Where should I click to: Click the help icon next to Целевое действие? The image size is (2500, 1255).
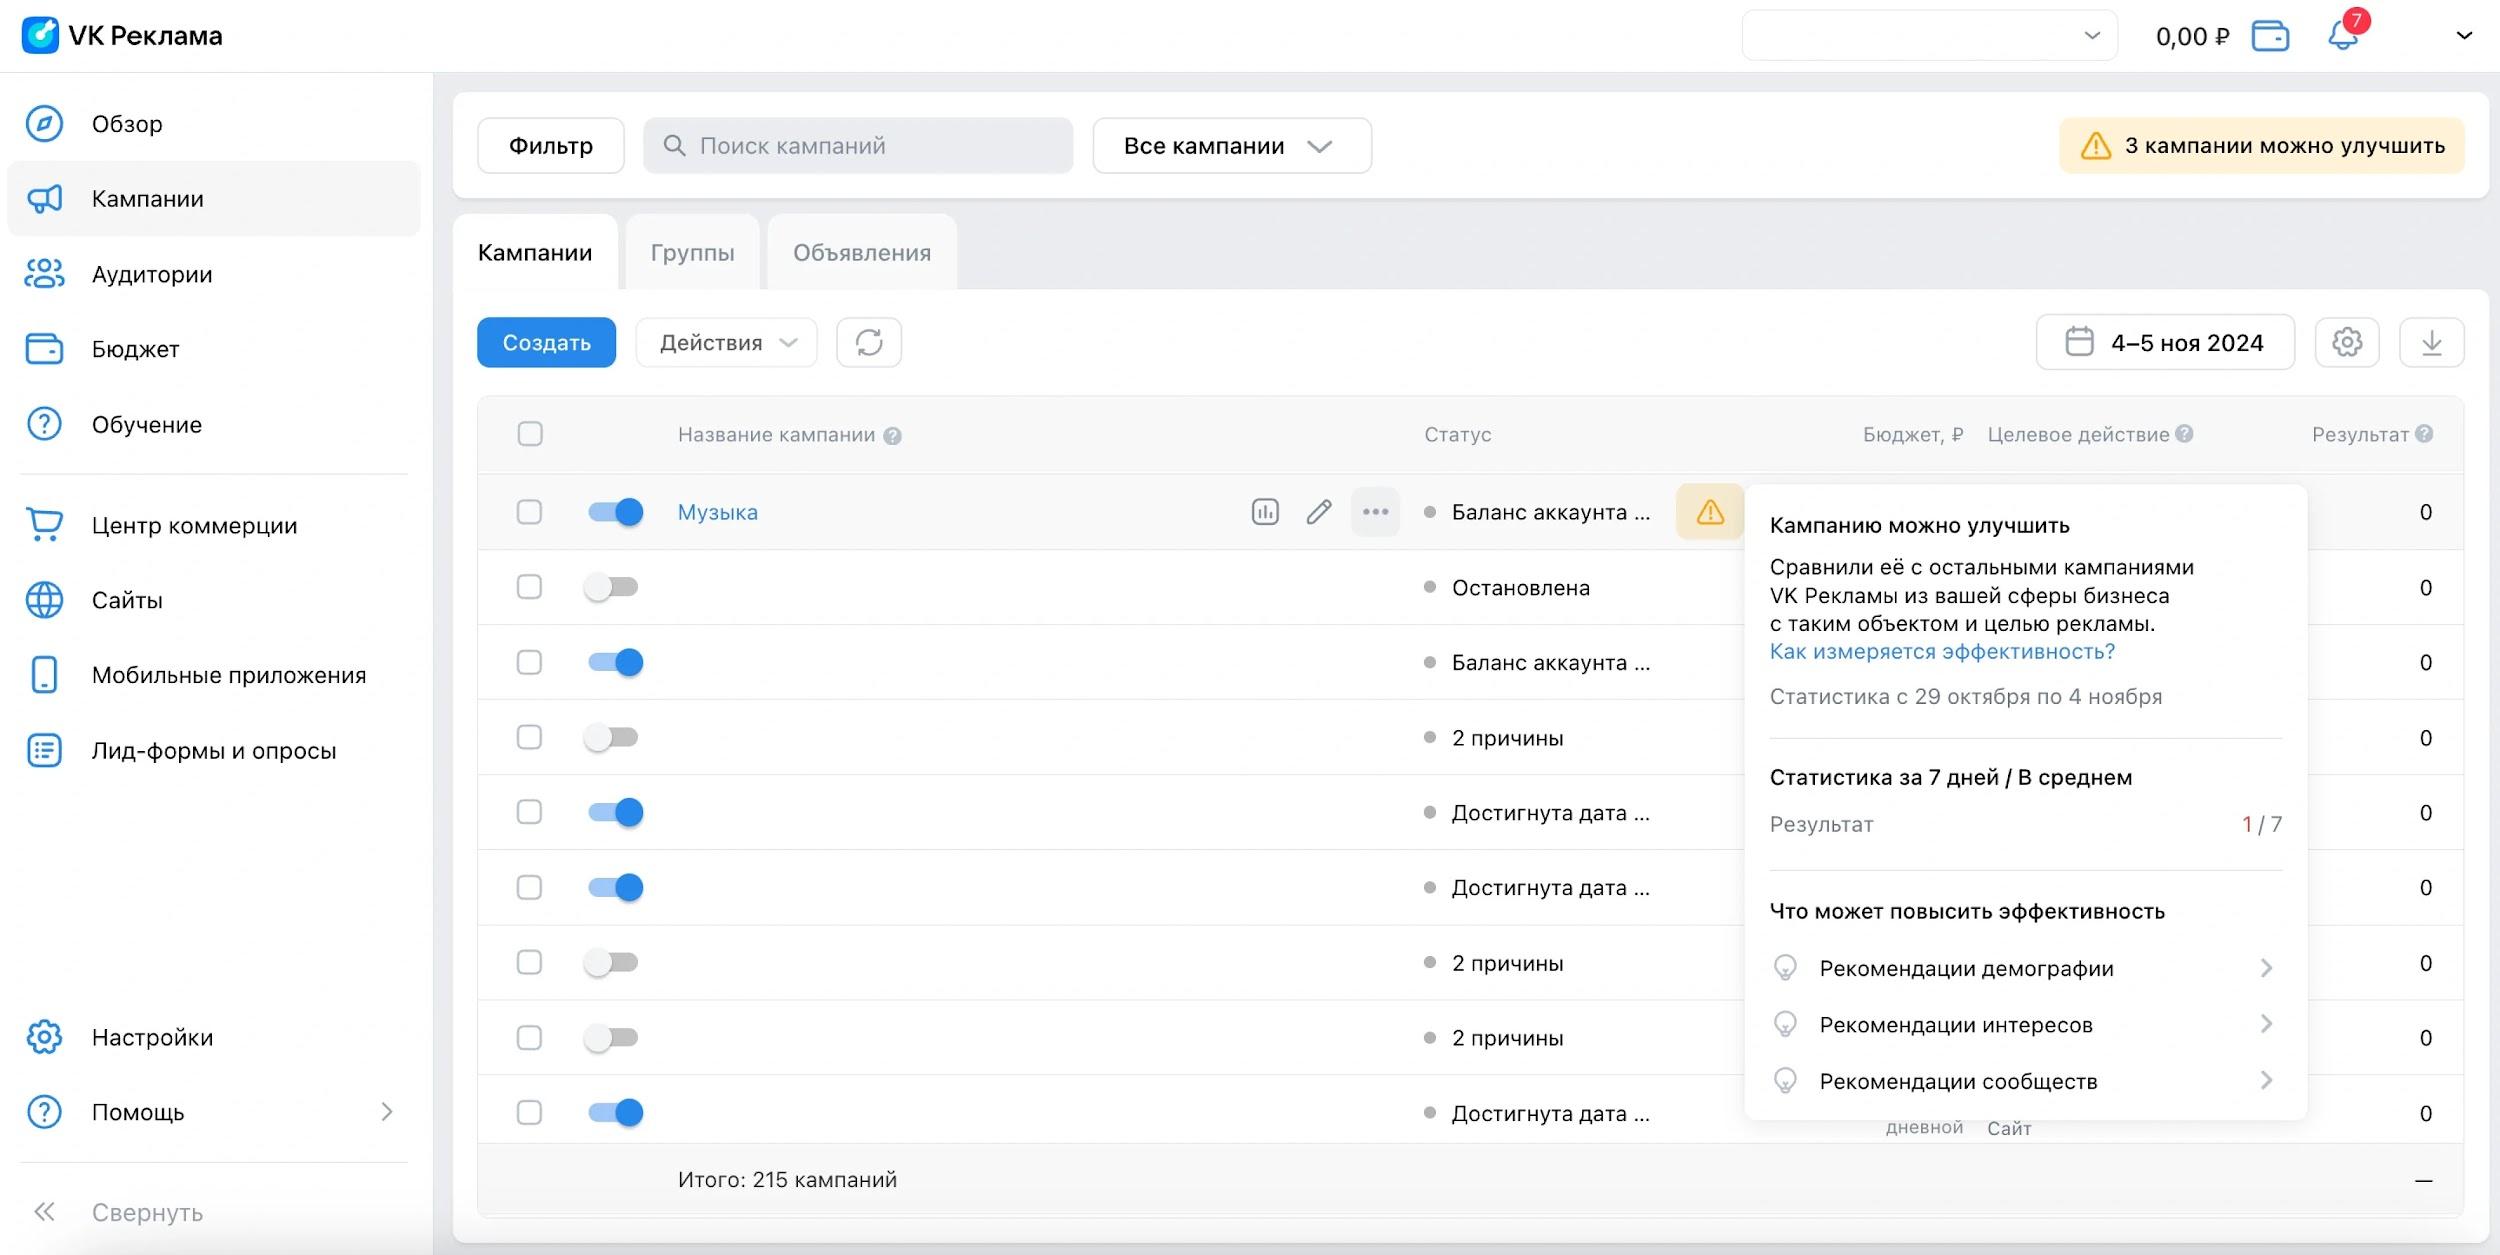coord(2184,434)
